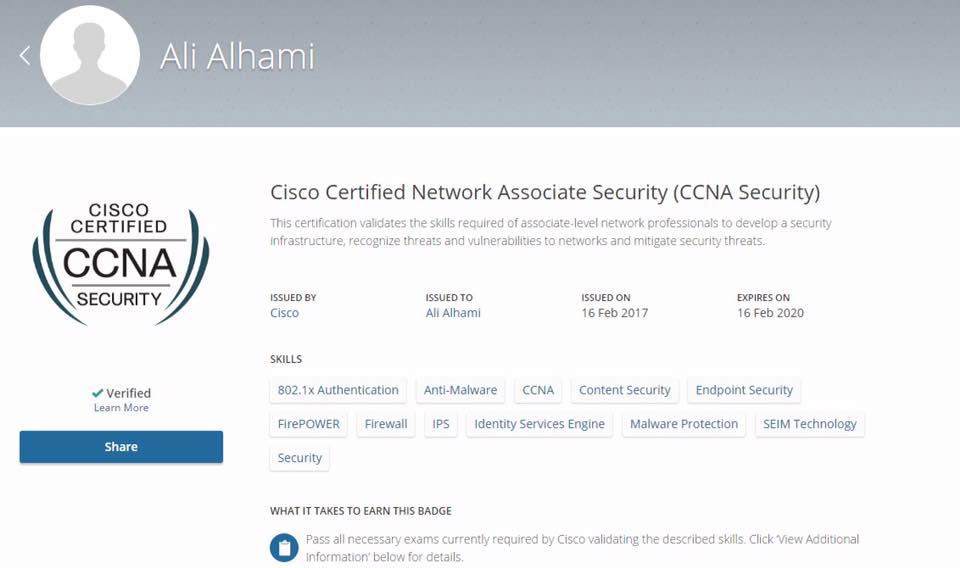Click the blue Share button

pos(121,447)
